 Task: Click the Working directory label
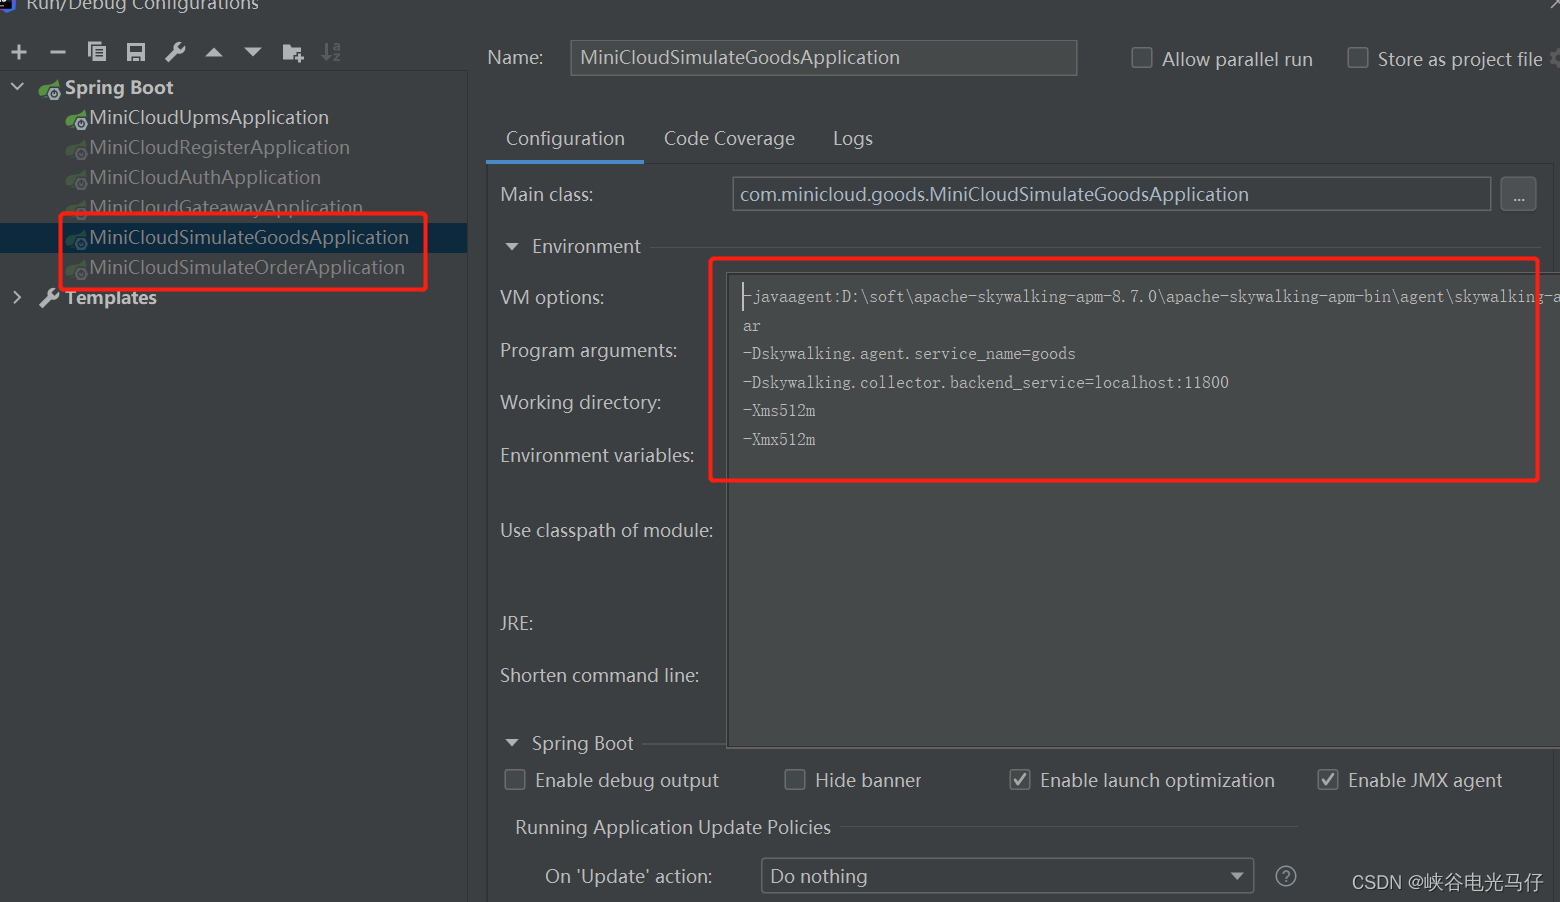(580, 403)
